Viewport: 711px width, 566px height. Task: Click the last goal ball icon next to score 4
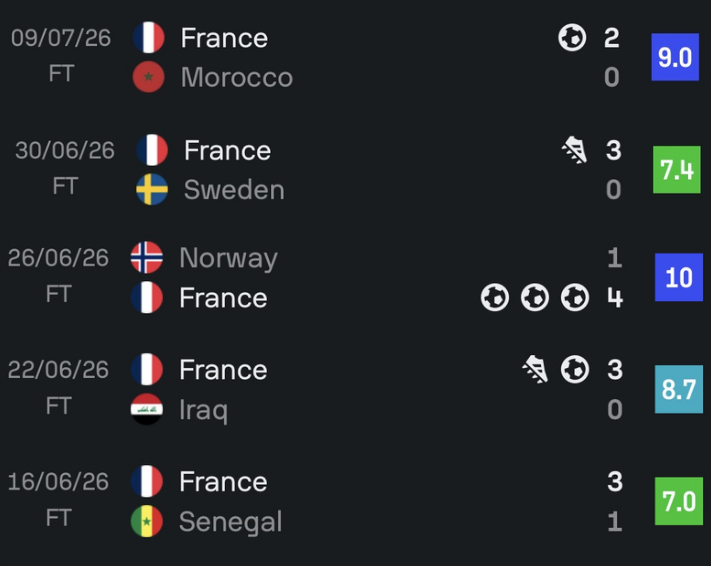[x=575, y=298]
